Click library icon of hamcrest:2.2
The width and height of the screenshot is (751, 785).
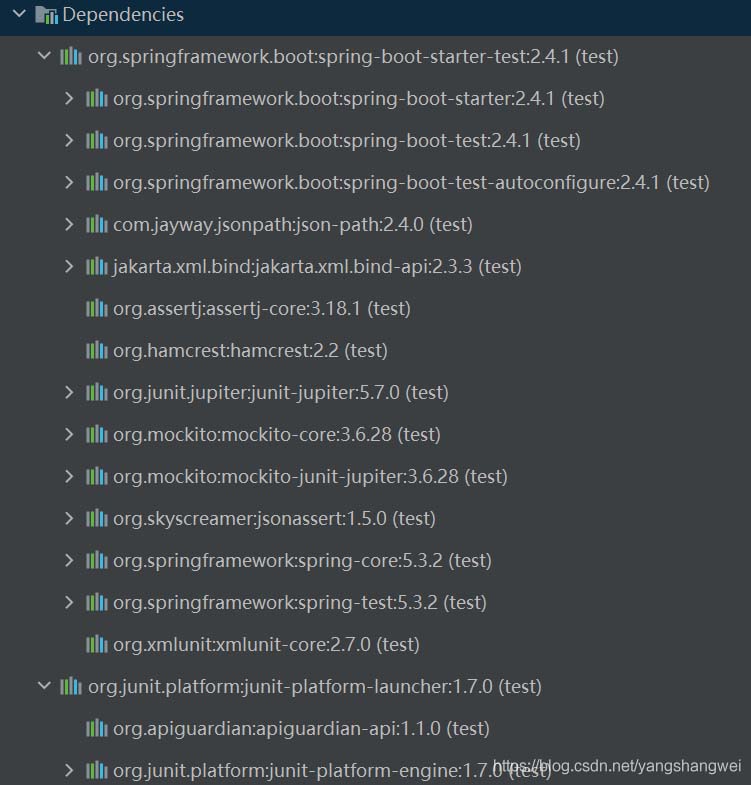(97, 350)
